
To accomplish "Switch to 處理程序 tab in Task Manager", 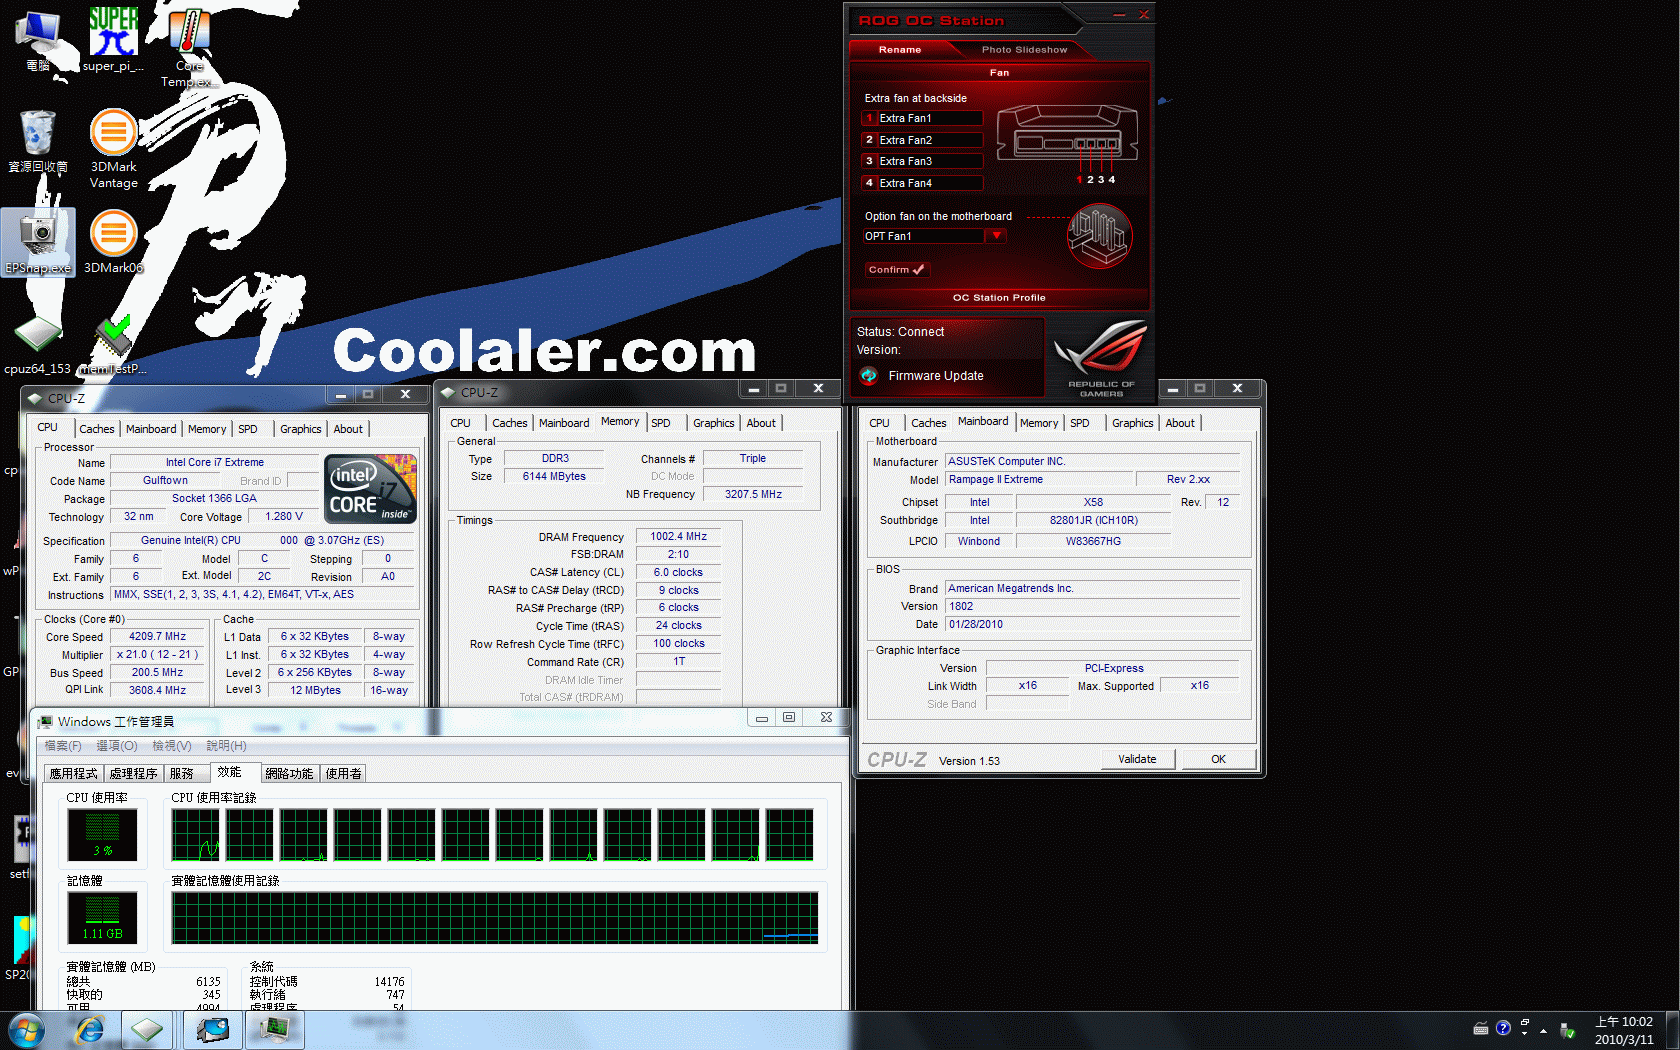I will click(x=133, y=773).
